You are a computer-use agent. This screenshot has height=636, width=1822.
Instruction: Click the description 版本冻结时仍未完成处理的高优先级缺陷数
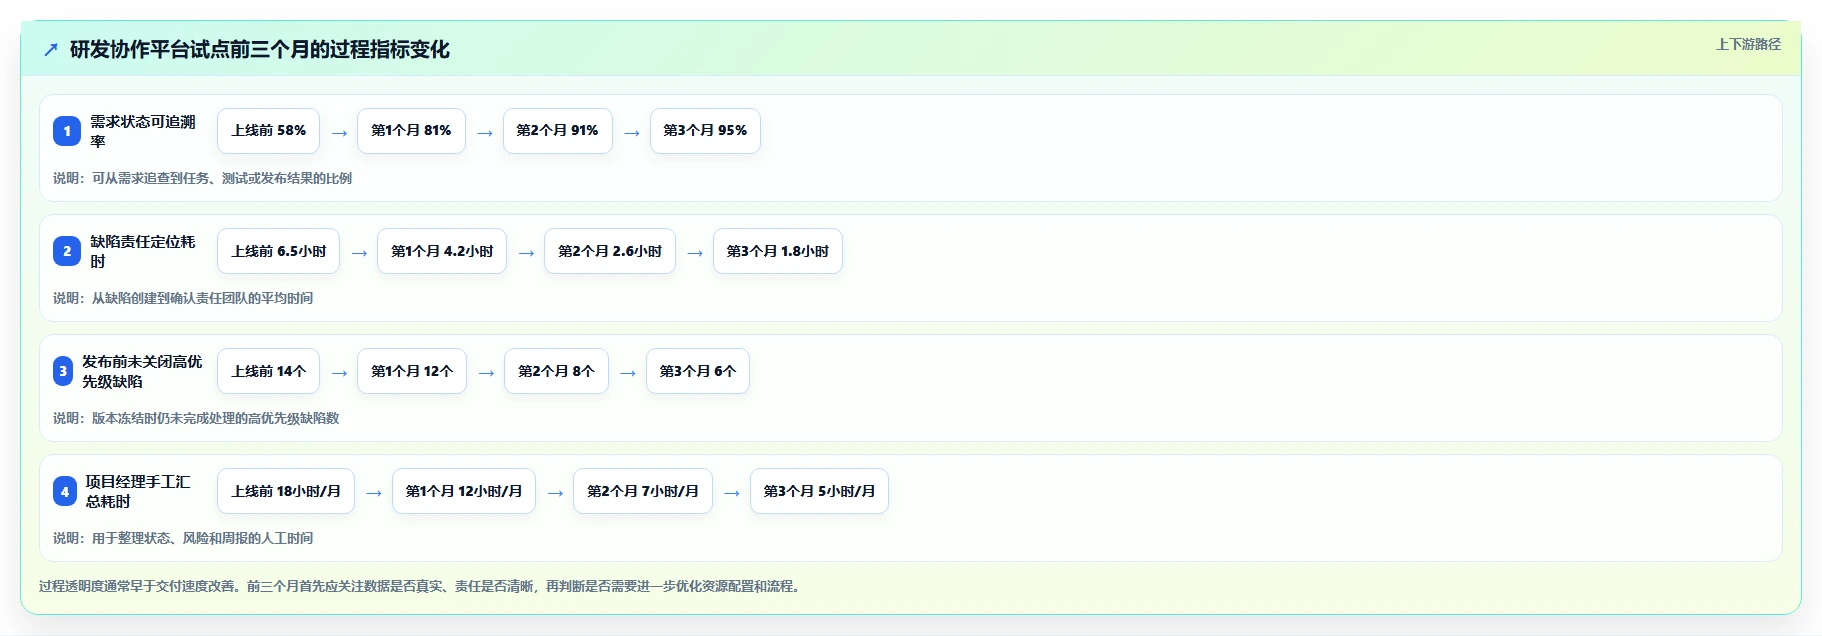[x=216, y=418]
